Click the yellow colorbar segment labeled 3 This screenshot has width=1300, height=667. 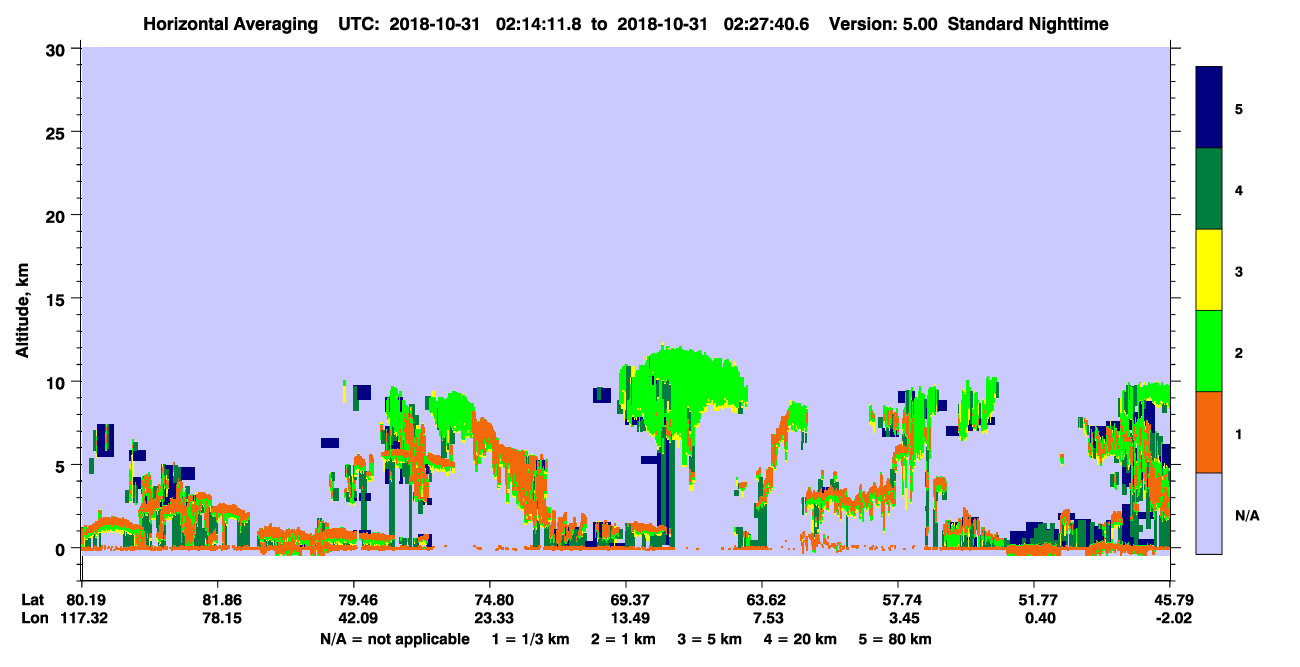click(1209, 270)
